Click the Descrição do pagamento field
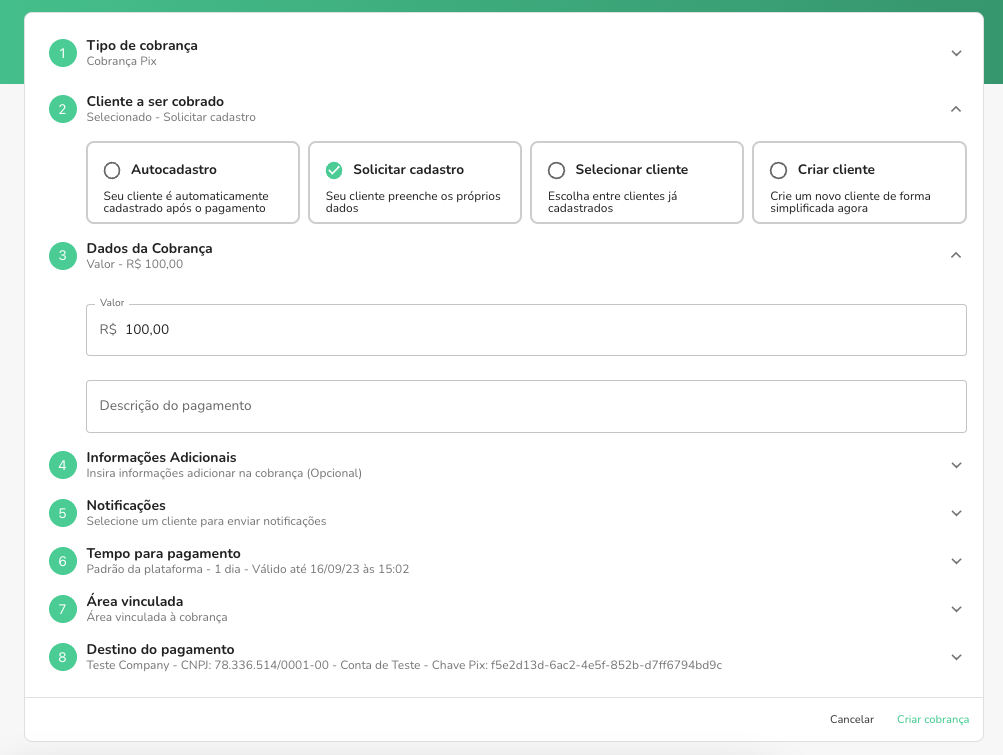Screen dimensions: 1003x755 point(526,406)
